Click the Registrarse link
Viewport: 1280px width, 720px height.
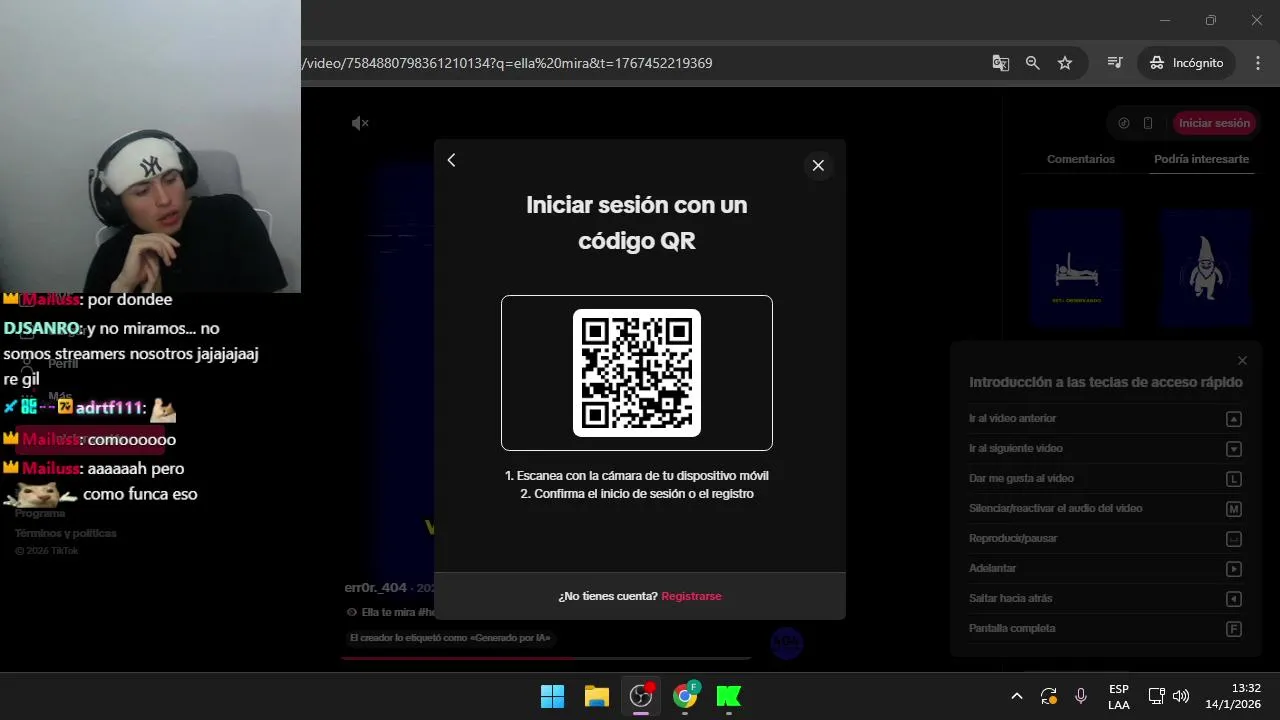tap(691, 596)
